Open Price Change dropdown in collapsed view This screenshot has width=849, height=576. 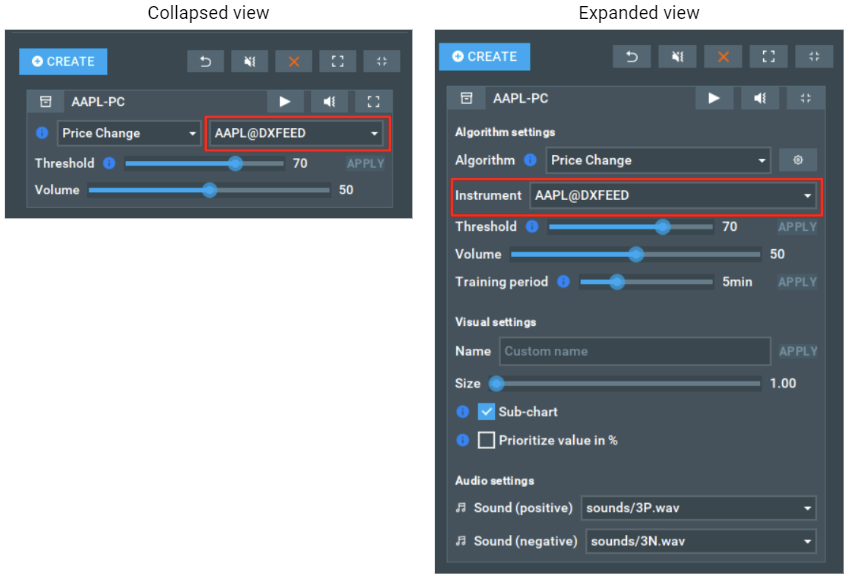click(129, 133)
